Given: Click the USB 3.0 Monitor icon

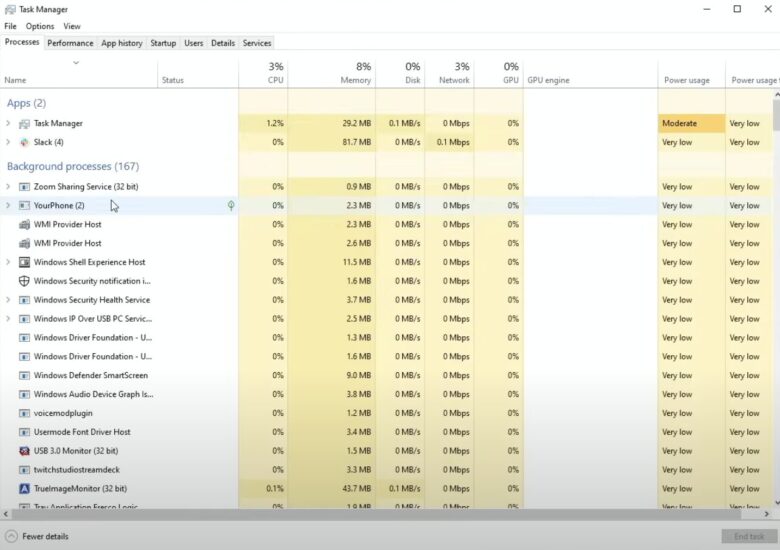Looking at the screenshot, I should [x=24, y=451].
